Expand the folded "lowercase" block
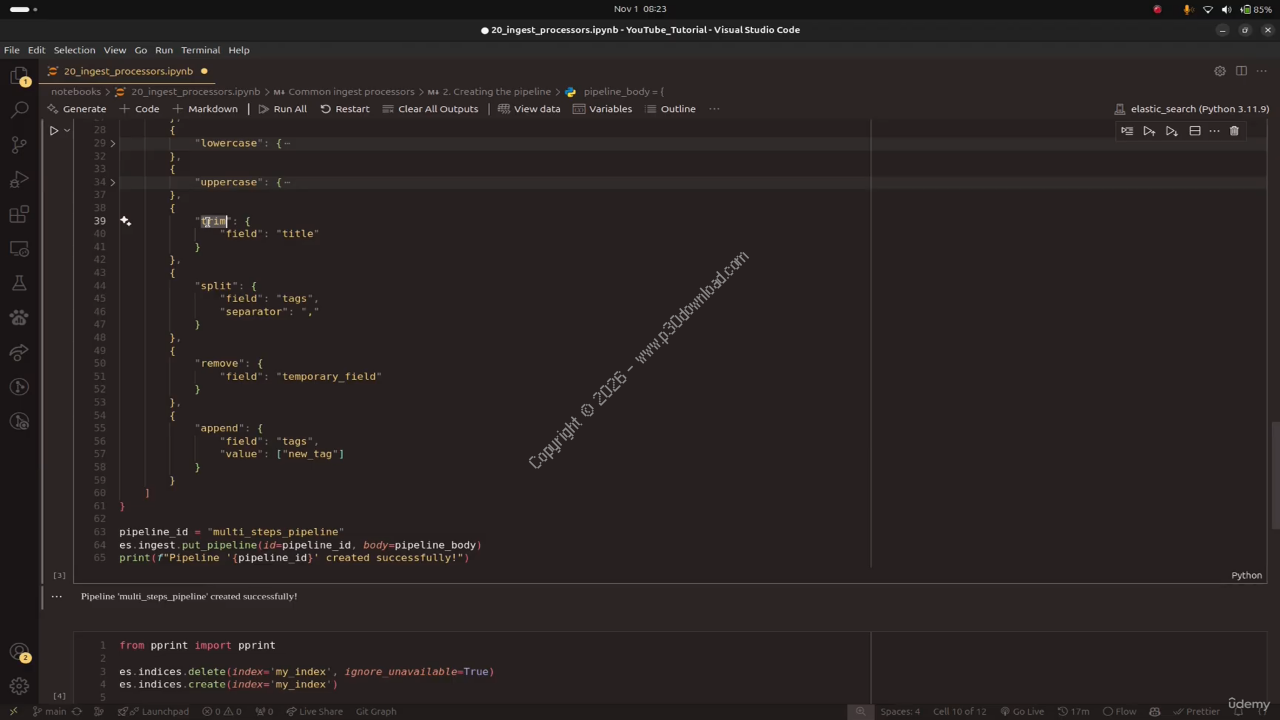This screenshot has height=720, width=1280. pyautogui.click(x=112, y=143)
